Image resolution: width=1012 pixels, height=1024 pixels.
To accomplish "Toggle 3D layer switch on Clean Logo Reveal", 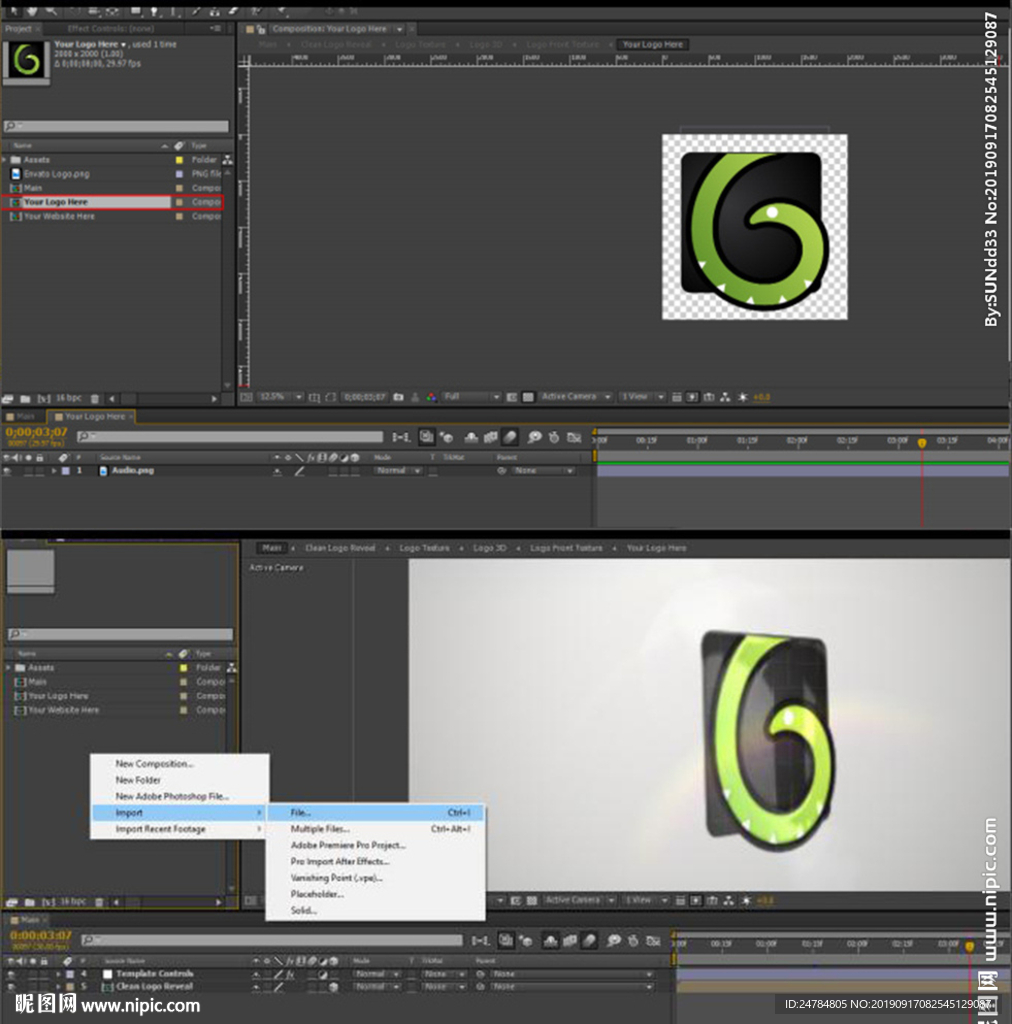I will tap(334, 987).
